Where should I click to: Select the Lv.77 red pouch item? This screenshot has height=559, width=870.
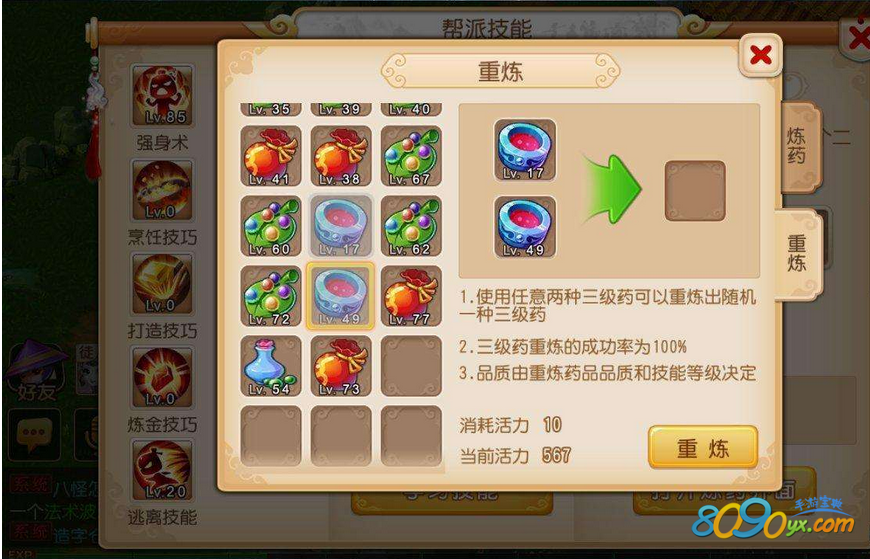[411, 296]
